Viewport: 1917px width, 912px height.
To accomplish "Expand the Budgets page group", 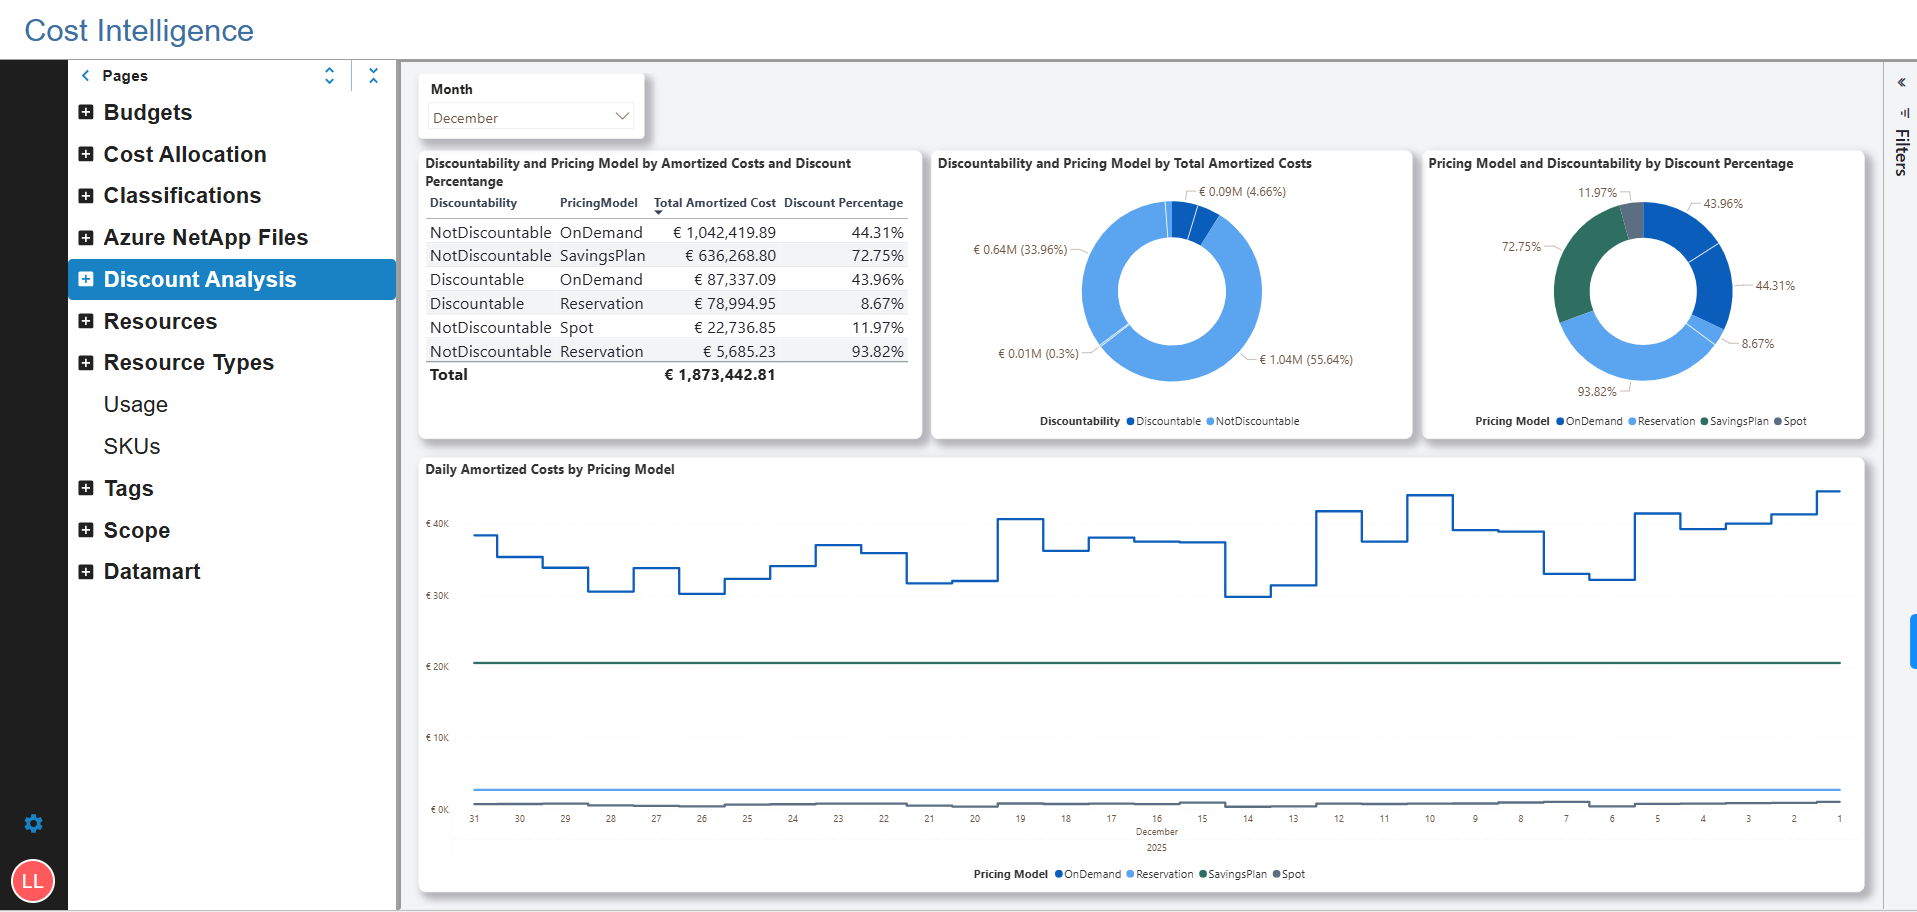I will tap(86, 112).
